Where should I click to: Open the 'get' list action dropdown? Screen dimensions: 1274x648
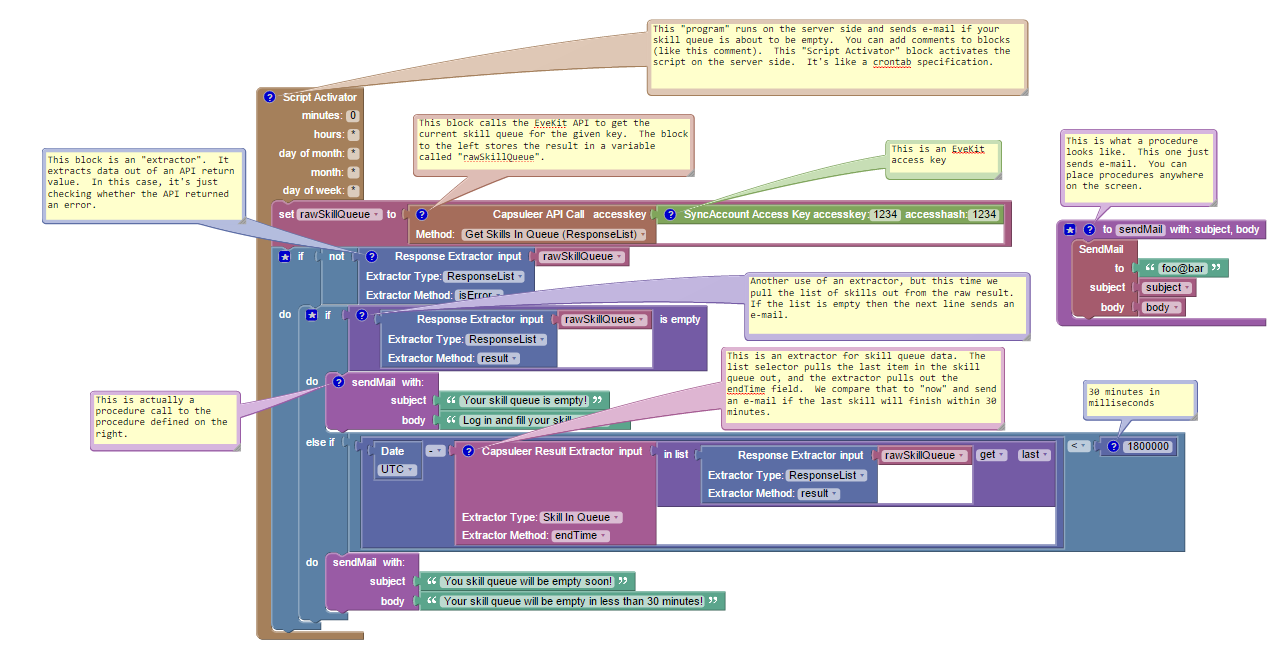click(x=991, y=454)
